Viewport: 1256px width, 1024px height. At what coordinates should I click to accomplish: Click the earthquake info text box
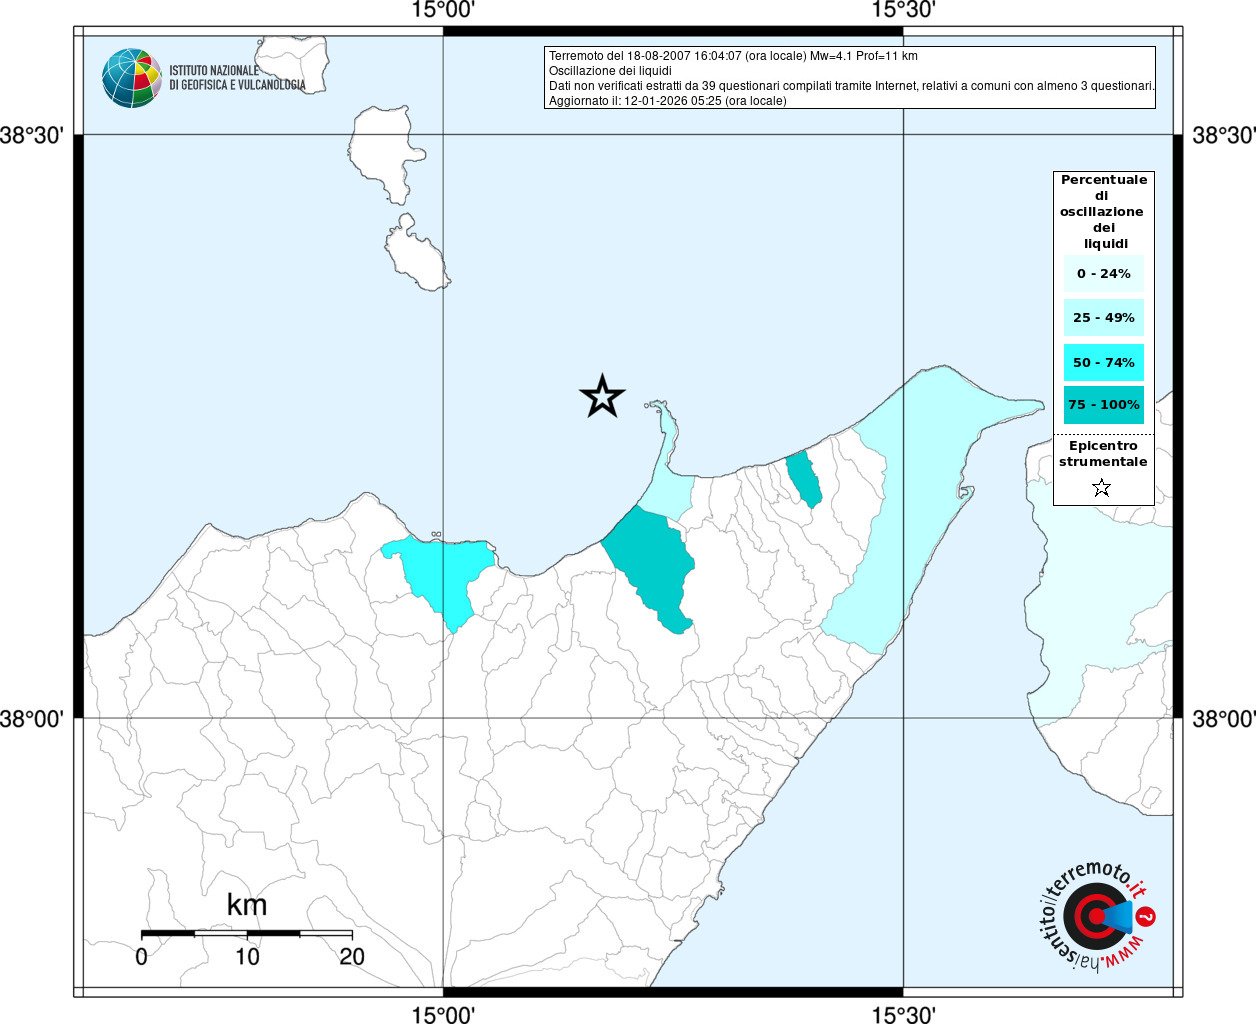click(850, 78)
